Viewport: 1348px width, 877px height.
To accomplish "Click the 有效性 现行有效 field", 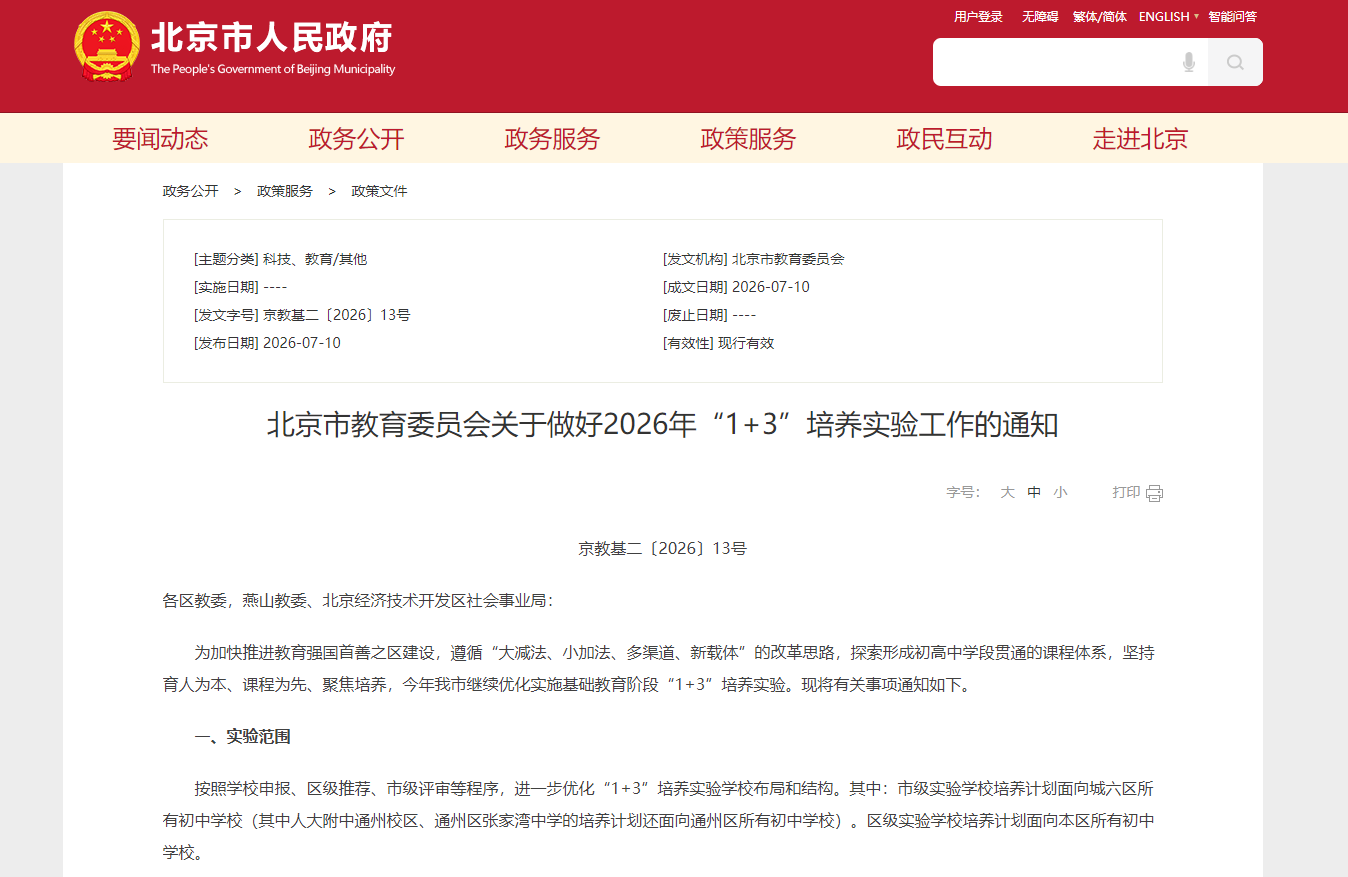I will pos(718,343).
